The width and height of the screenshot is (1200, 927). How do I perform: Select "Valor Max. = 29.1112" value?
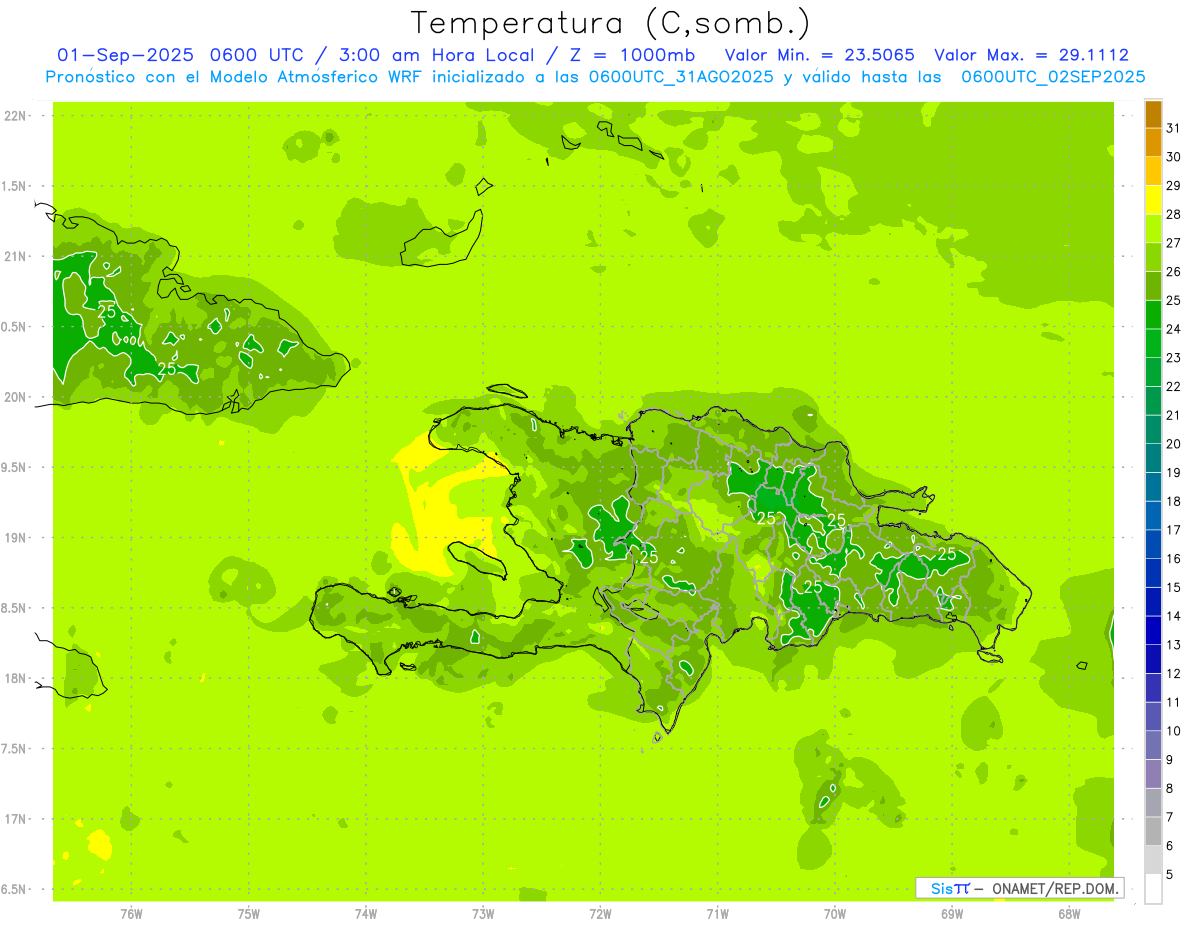tap(1031, 55)
